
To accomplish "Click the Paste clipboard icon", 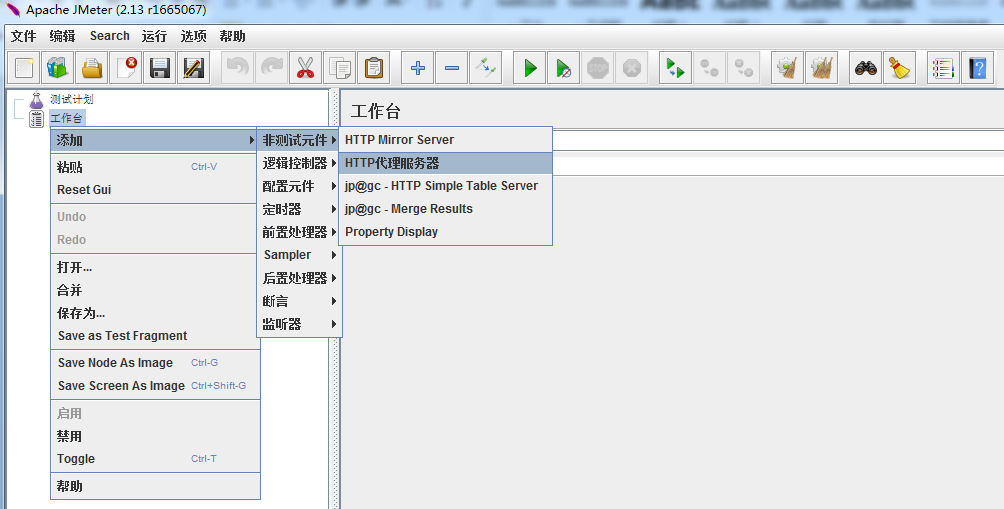I will (373, 68).
